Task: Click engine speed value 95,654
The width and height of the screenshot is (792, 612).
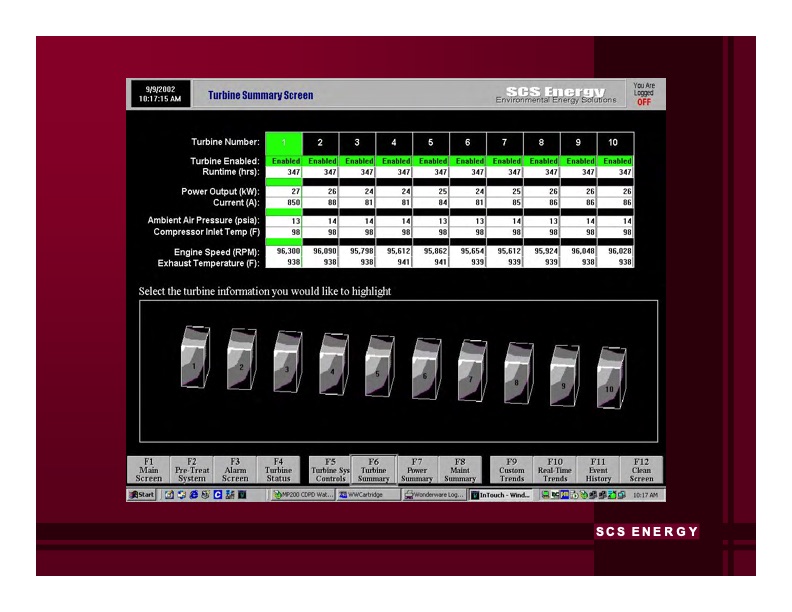Action: [x=468, y=251]
